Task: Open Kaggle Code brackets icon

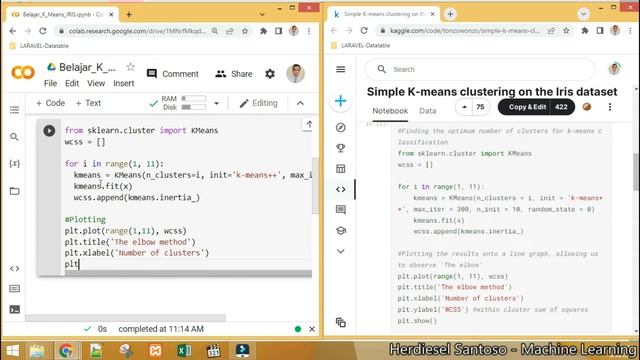Action: (340, 189)
